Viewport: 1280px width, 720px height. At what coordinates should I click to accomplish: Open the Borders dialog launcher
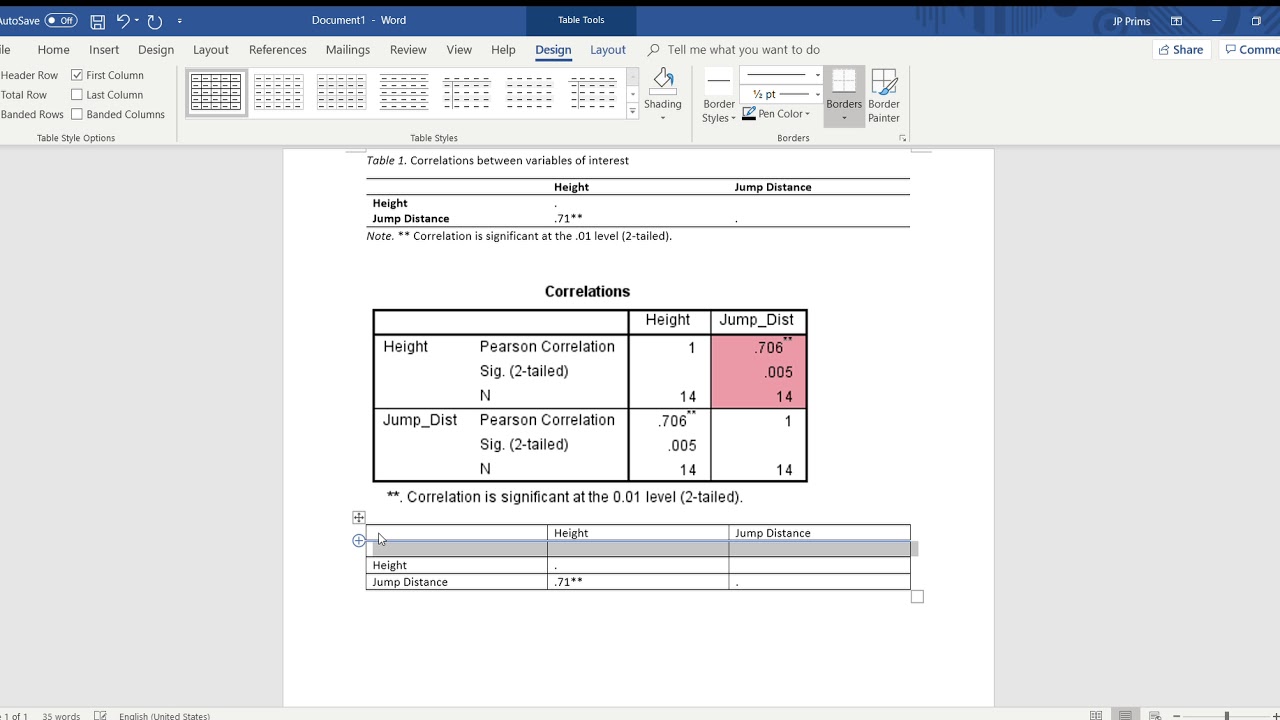pyautogui.click(x=903, y=138)
